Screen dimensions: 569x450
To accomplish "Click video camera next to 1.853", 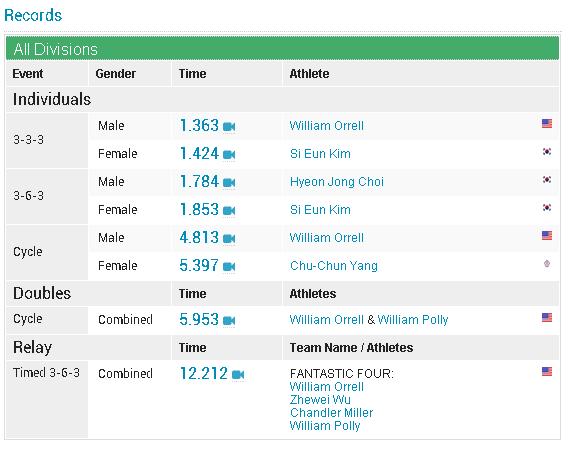I will [x=229, y=210].
